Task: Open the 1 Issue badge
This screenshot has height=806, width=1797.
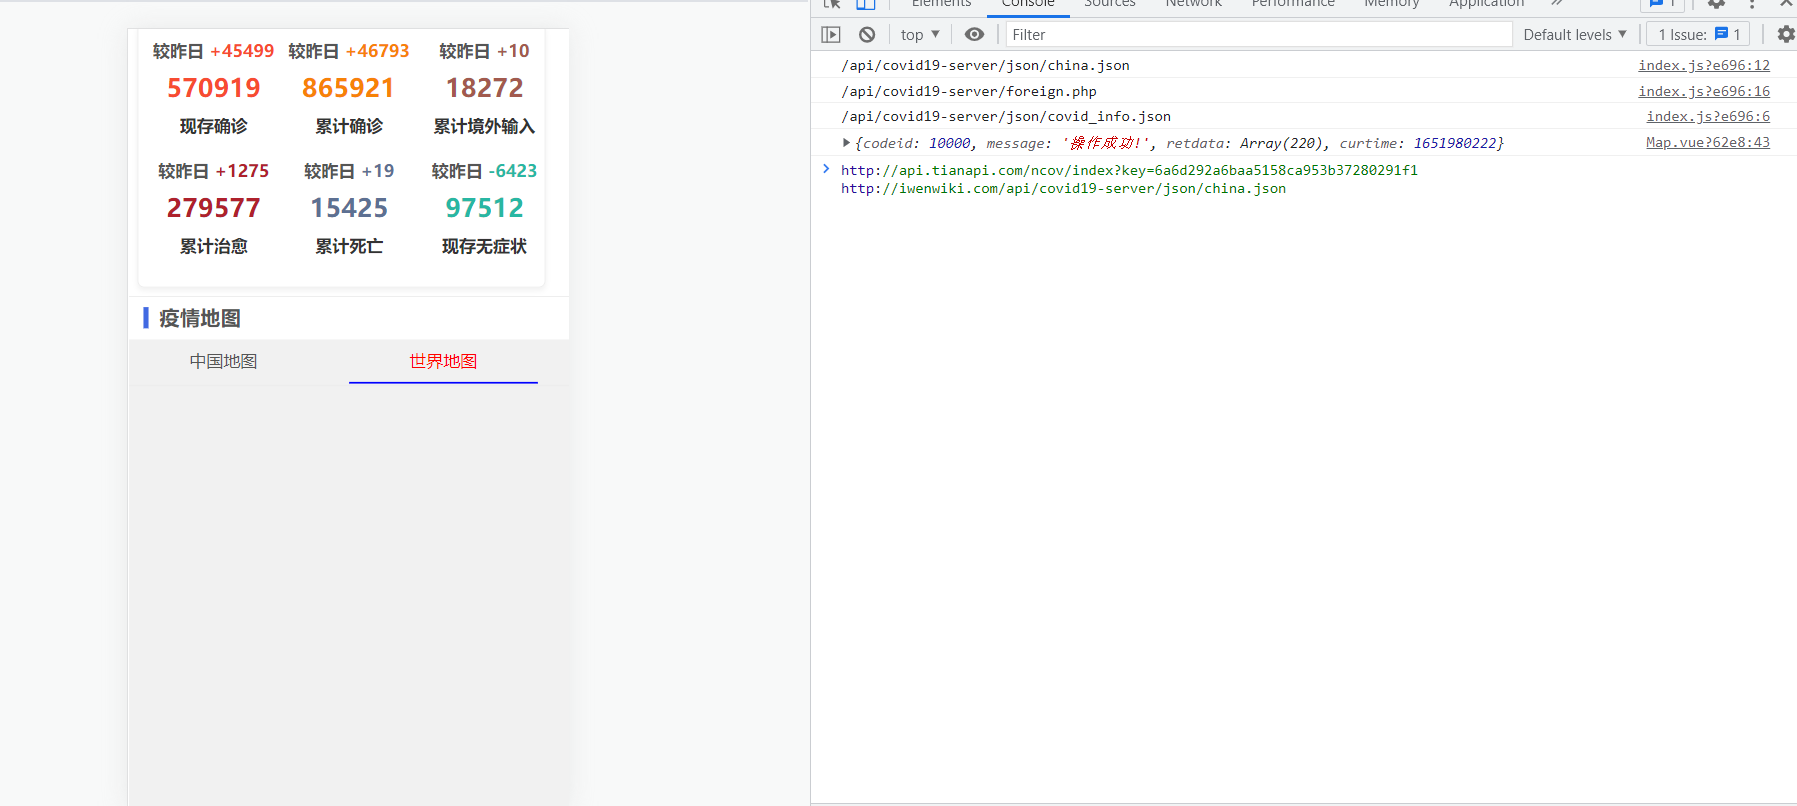Action: click(1698, 34)
